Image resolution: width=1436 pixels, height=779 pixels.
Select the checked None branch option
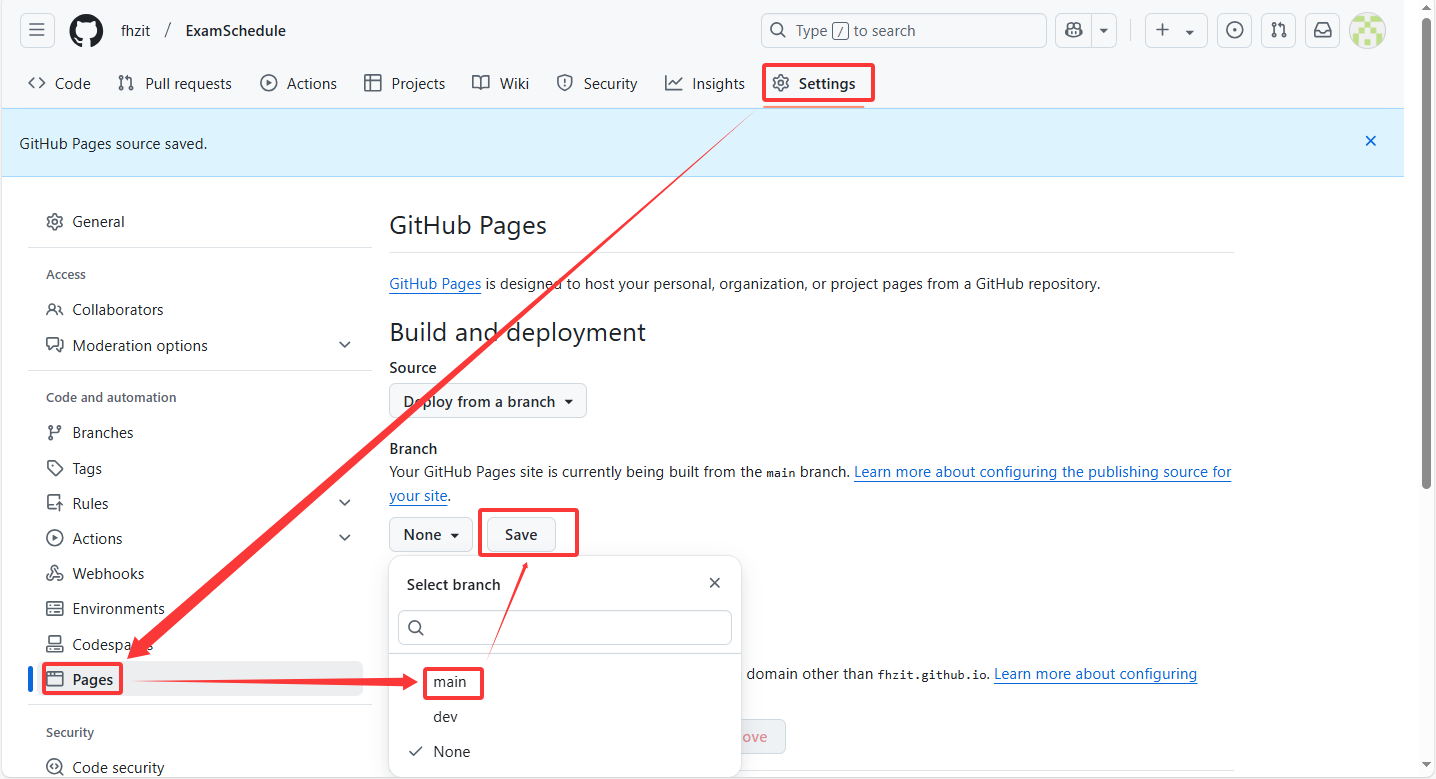click(452, 752)
